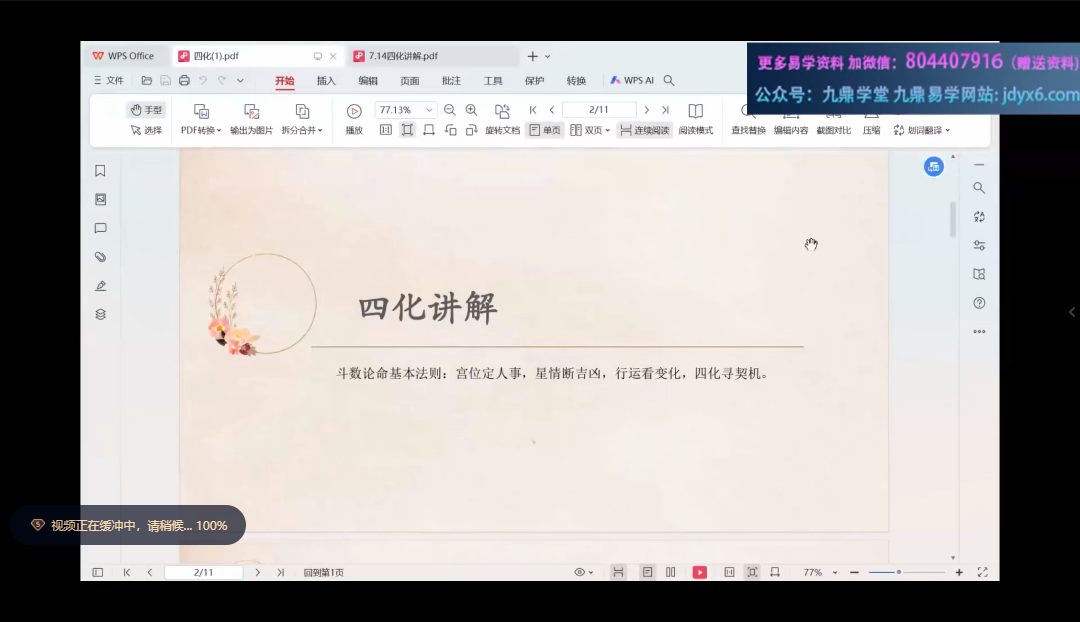This screenshot has height=622, width=1080.
Task: Click the 旋转文档 rotate document icon
Action: (502, 111)
